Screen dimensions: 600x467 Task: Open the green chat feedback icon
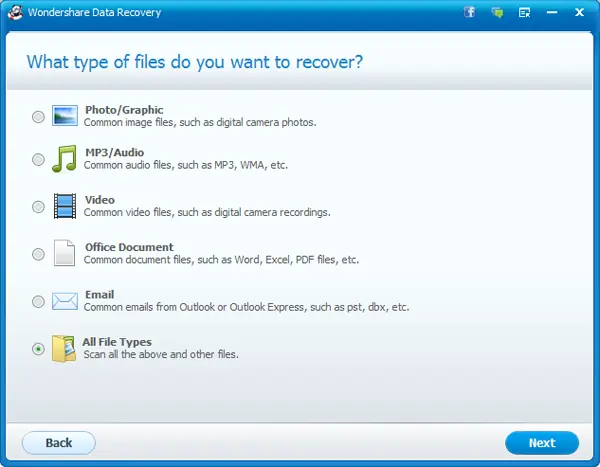(497, 13)
